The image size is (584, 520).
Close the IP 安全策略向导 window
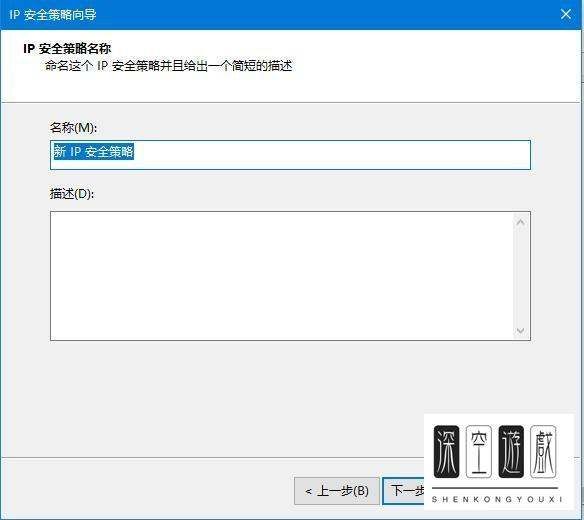pyautogui.click(x=566, y=15)
